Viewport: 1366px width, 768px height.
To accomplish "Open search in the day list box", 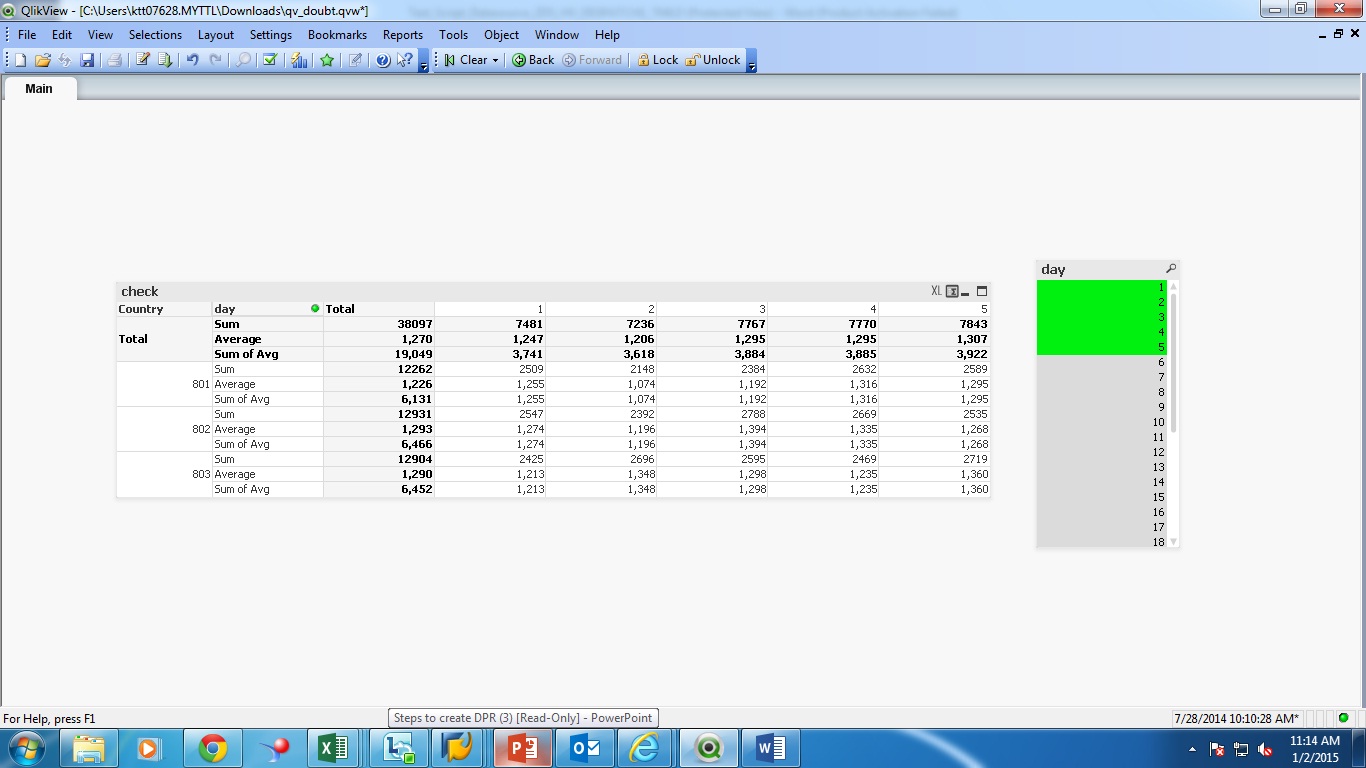I will click(1171, 269).
